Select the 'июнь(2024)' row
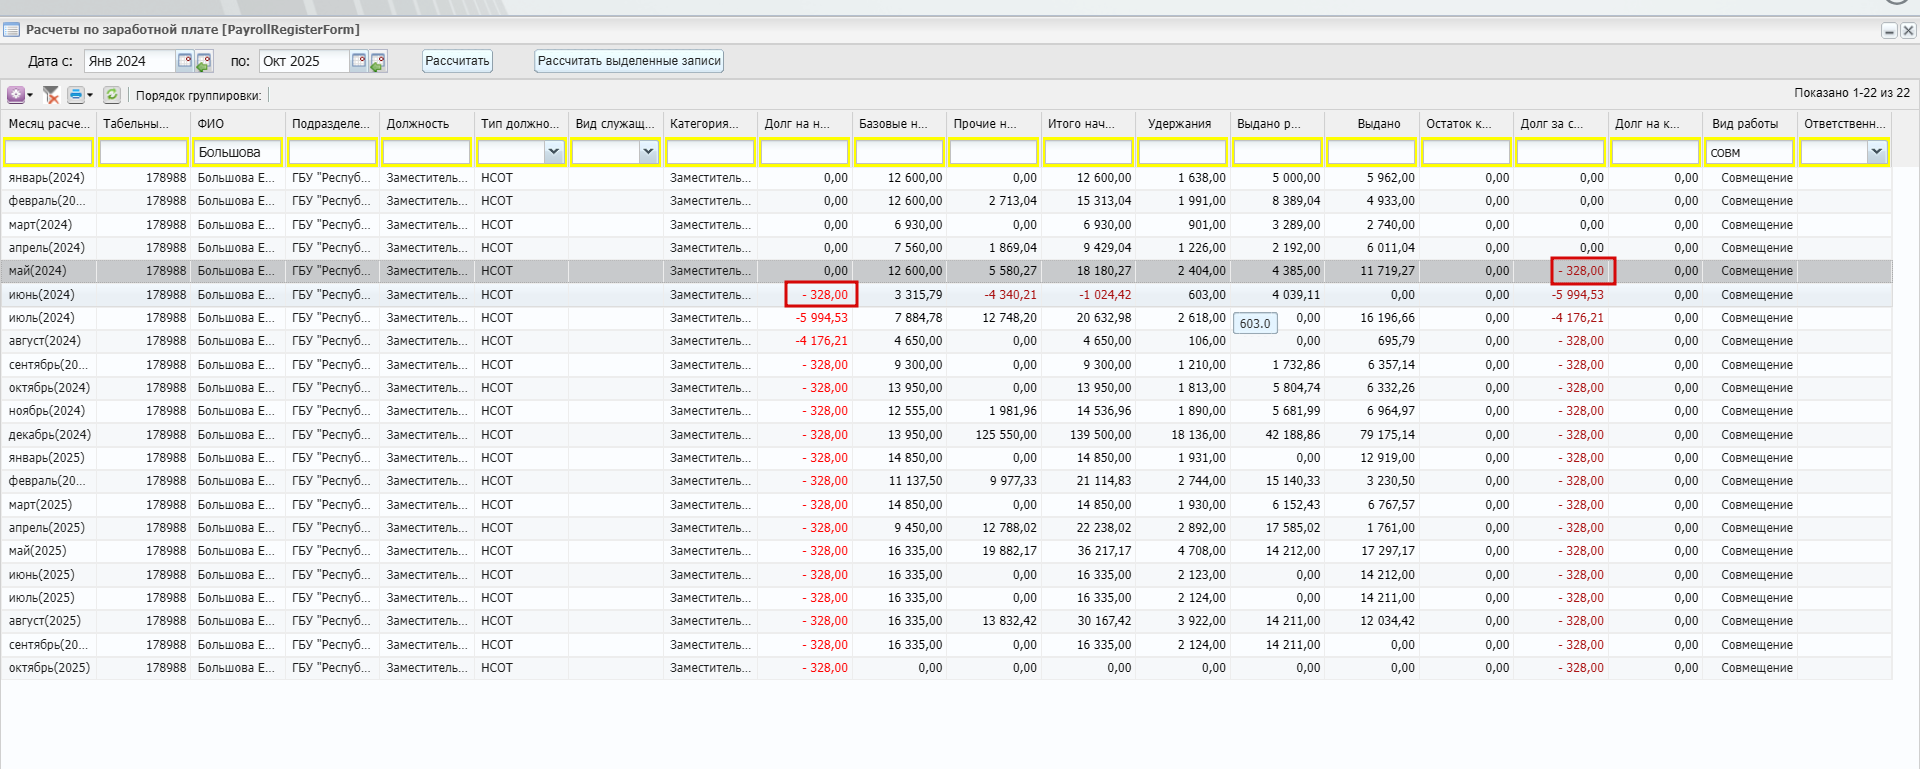The width and height of the screenshot is (1920, 769). 42,295
